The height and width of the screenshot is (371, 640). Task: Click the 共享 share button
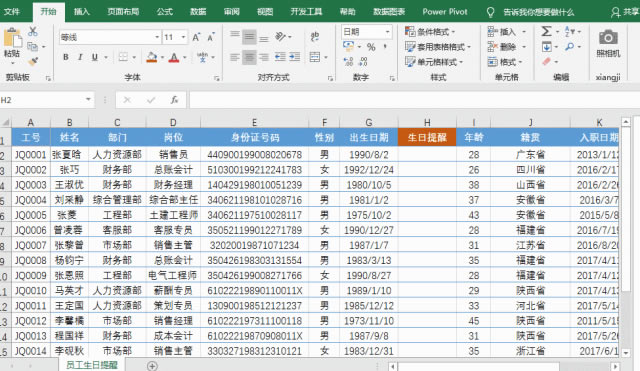point(626,12)
